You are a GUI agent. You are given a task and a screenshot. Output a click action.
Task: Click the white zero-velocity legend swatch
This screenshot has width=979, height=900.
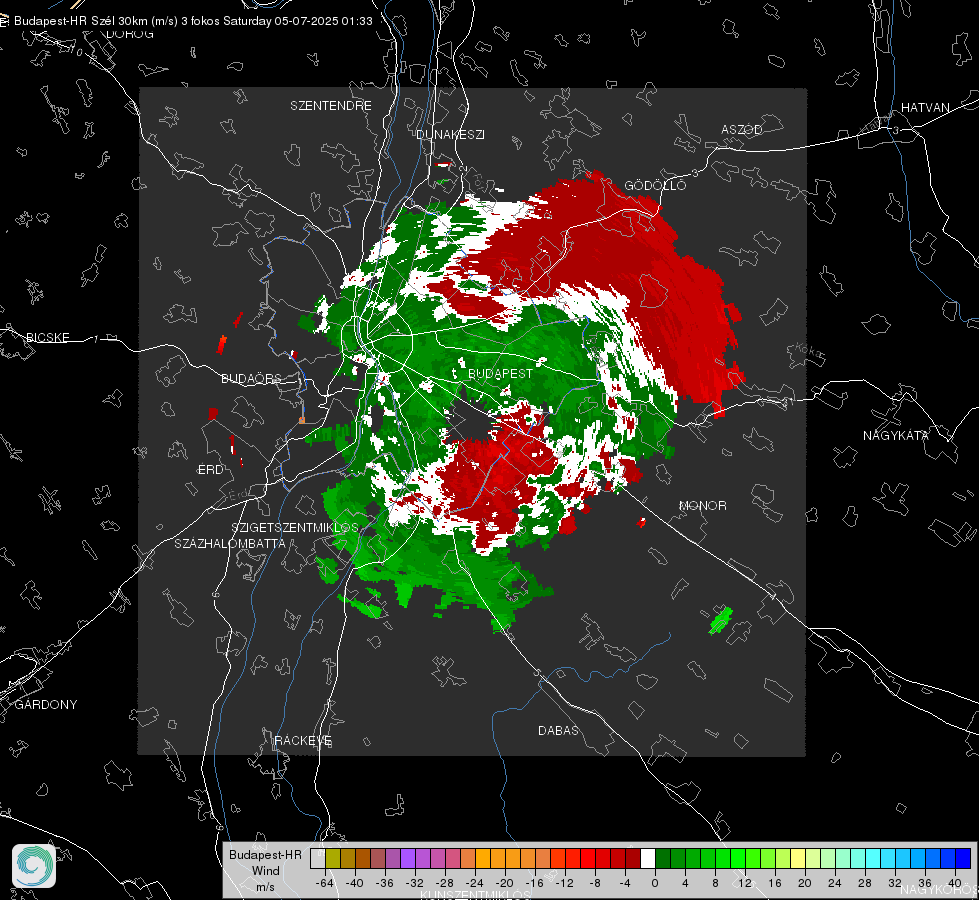(648, 859)
